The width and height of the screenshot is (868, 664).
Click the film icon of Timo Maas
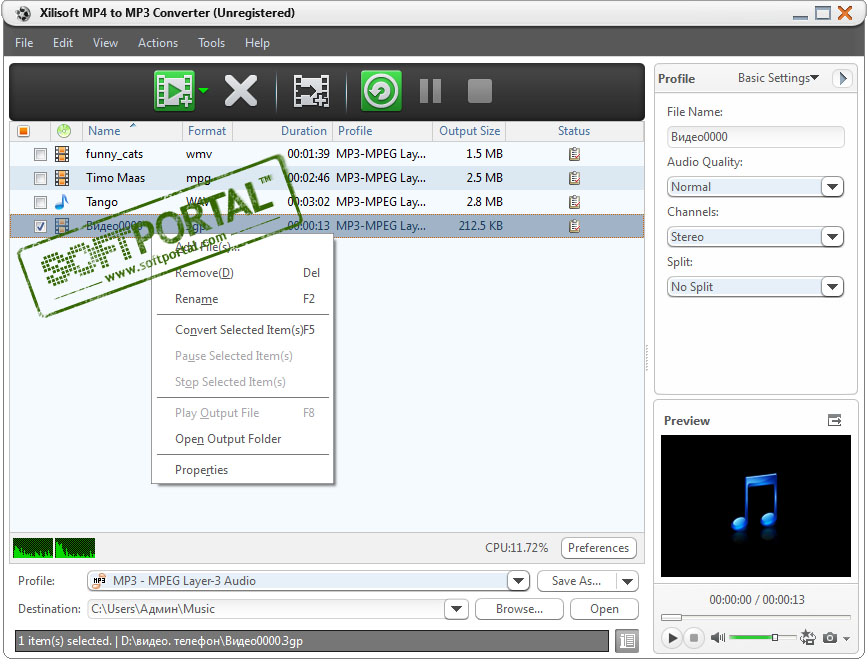click(x=62, y=178)
